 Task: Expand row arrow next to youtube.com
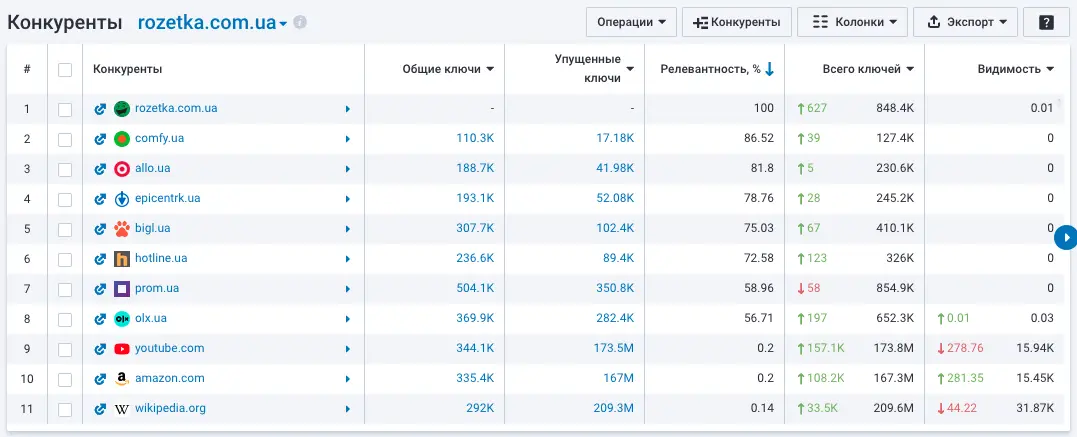pyautogui.click(x=348, y=348)
